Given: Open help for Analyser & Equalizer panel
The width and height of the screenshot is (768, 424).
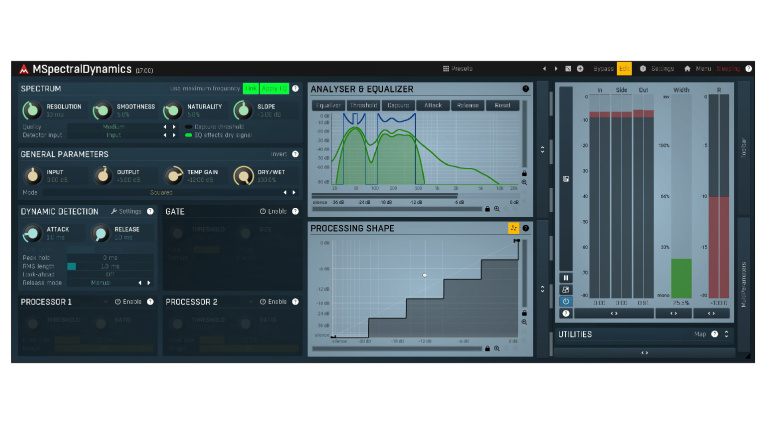Looking at the screenshot, I should (x=526, y=89).
